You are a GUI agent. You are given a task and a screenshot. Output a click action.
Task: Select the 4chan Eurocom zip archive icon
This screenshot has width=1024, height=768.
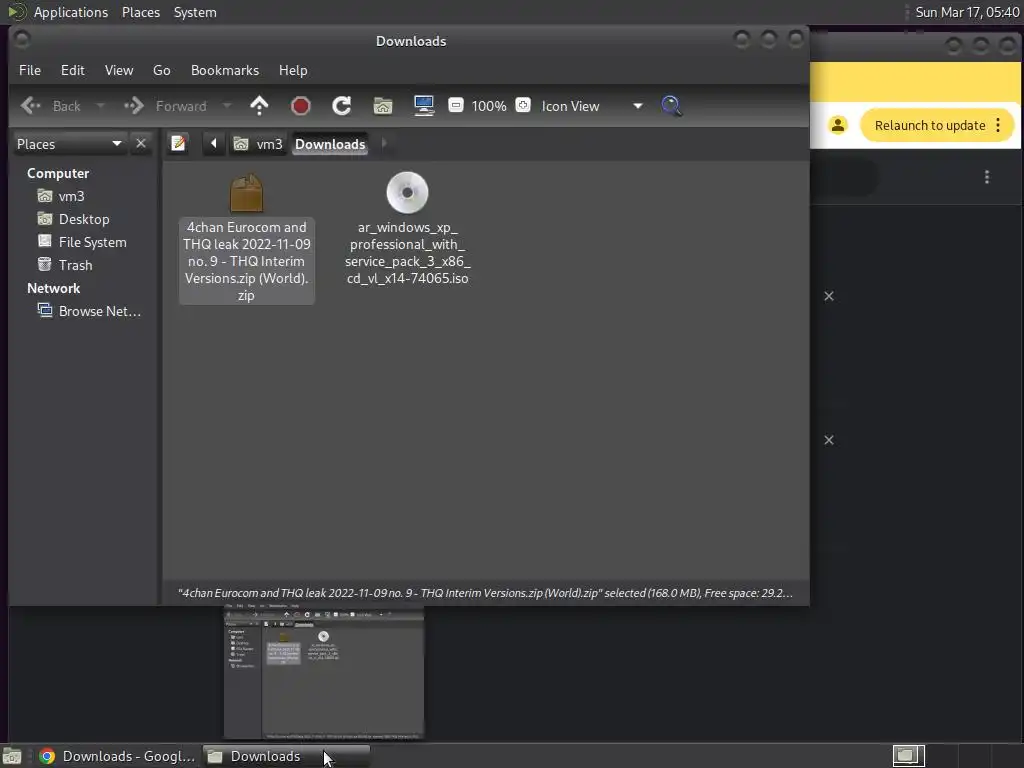point(246,193)
